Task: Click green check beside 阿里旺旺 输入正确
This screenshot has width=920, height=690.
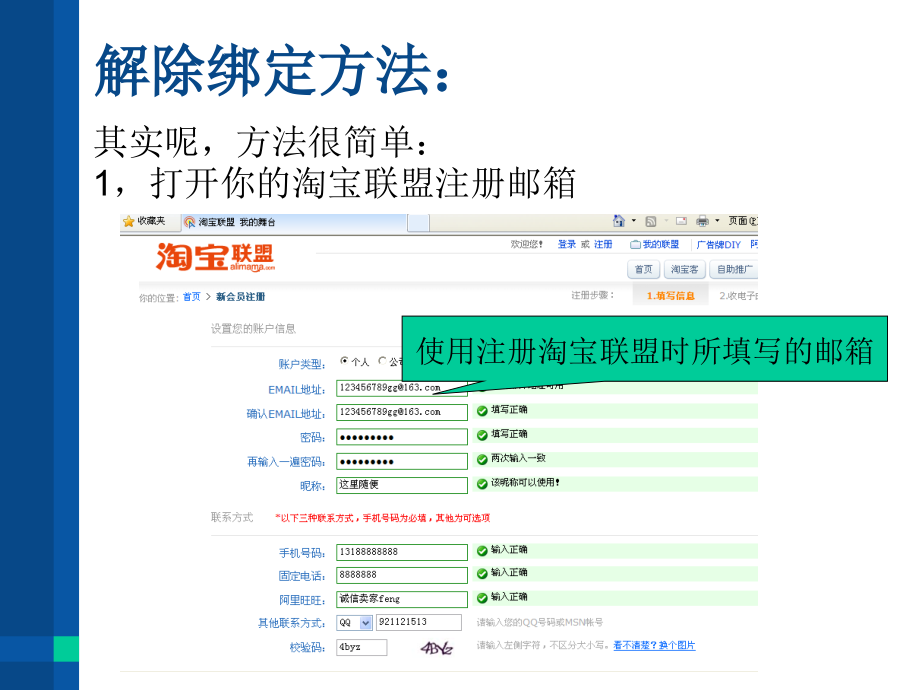Action: 482,598
